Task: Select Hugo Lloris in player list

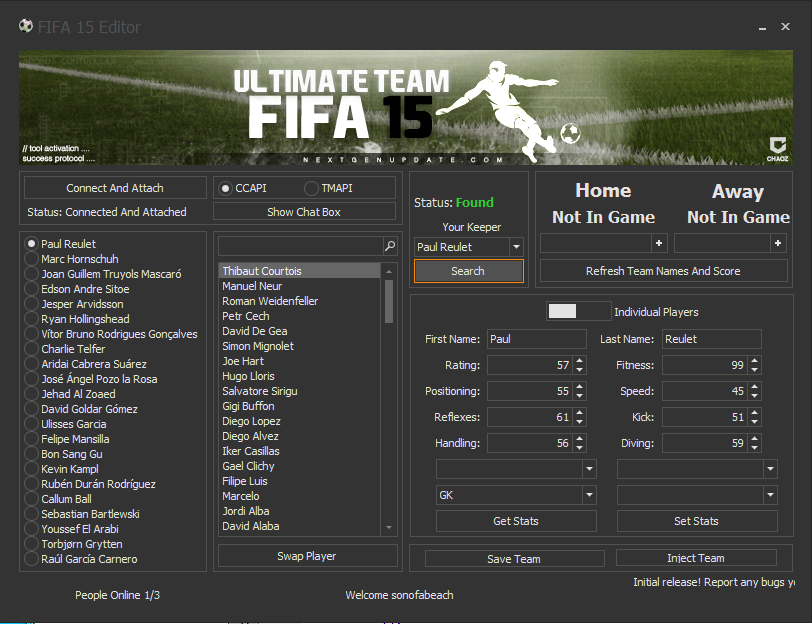Action: coord(300,376)
